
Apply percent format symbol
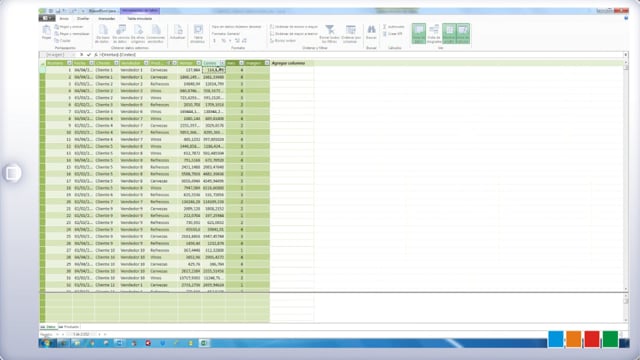pyautogui.click(x=223, y=41)
